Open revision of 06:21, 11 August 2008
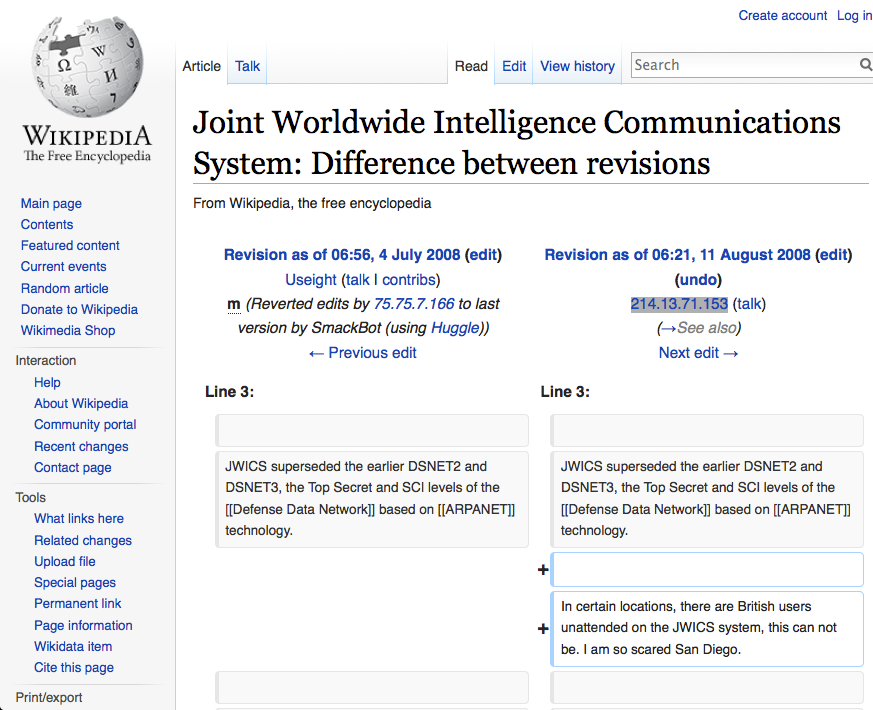Screen dimensions: 873x710 [x=677, y=255]
